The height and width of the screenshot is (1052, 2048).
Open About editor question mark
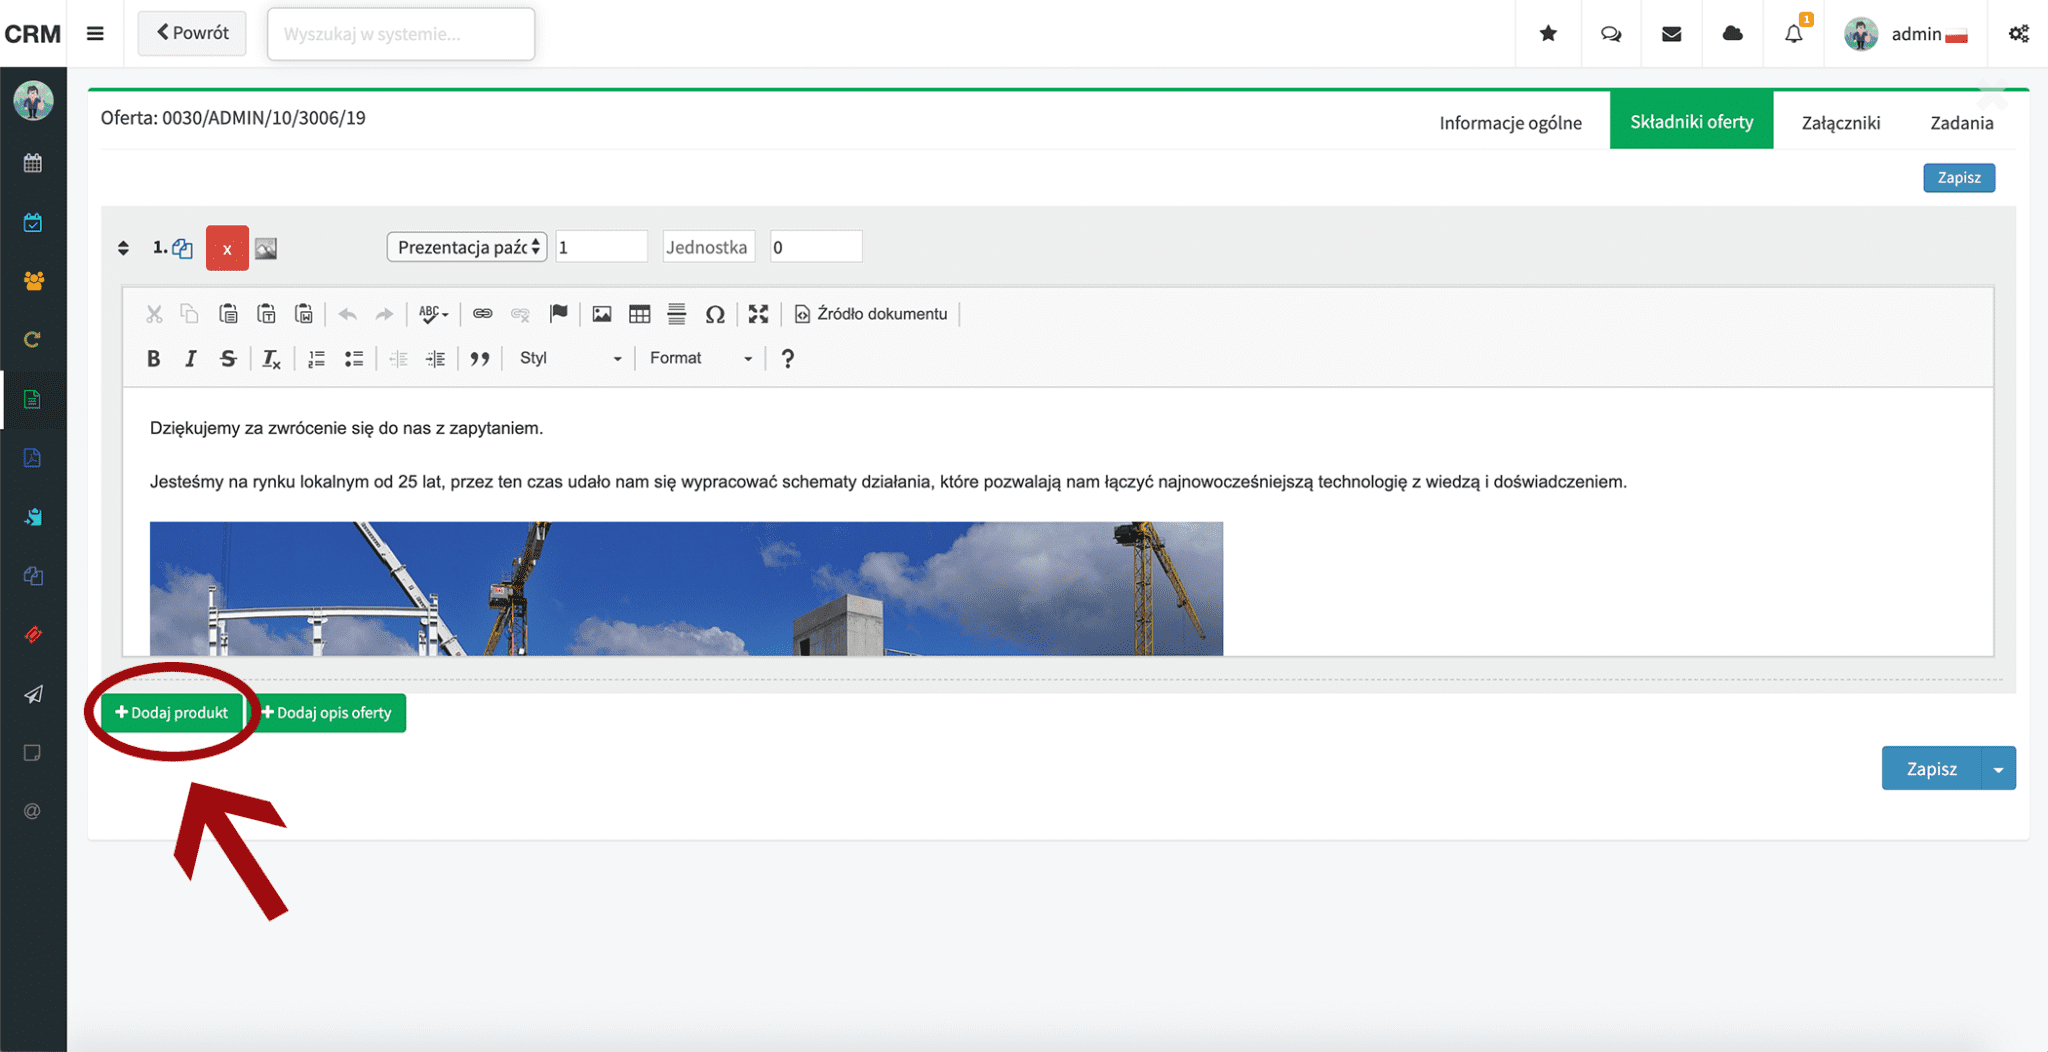click(x=788, y=358)
